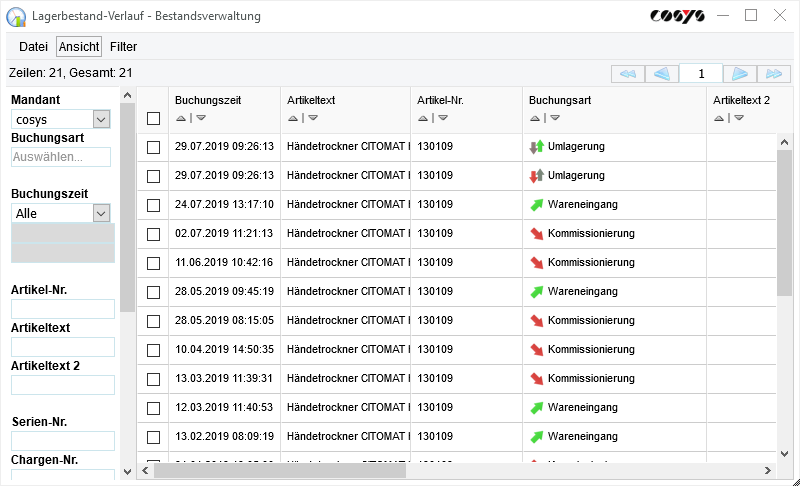Open the Datei menu
Screen dimensions: 800x486
pyautogui.click(x=33, y=47)
